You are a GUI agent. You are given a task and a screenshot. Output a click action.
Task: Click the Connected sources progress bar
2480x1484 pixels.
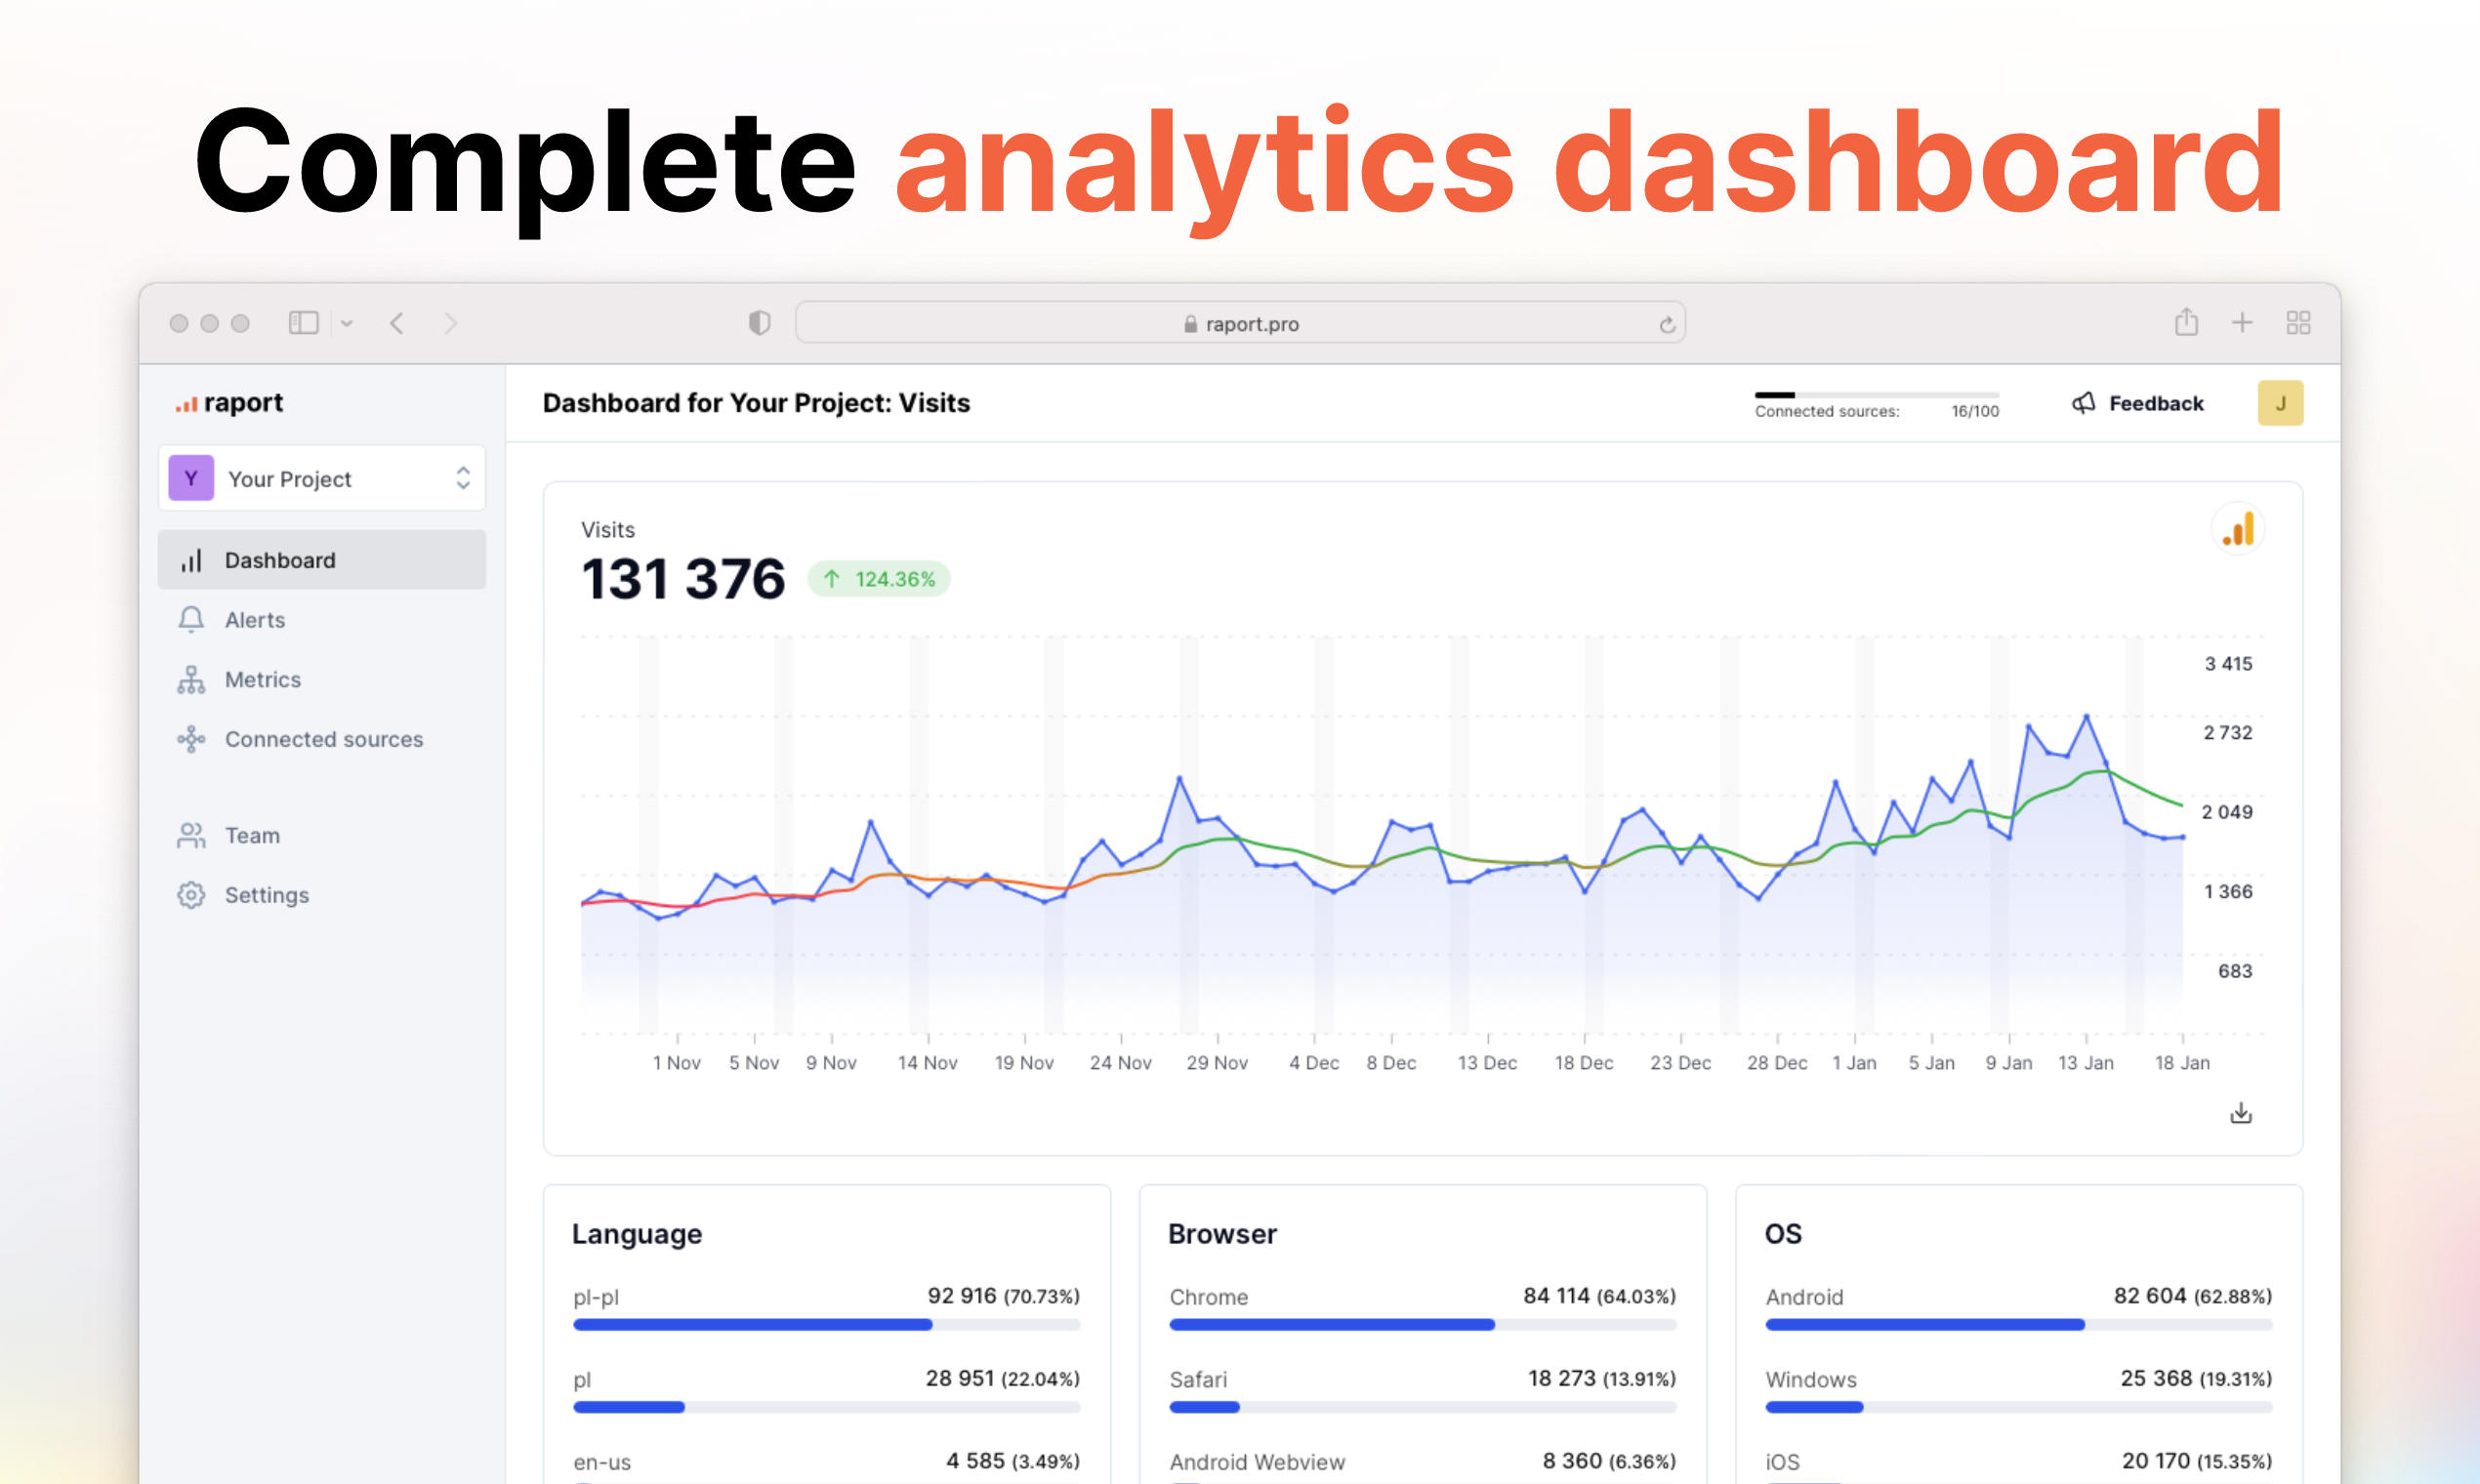pyautogui.click(x=1876, y=395)
